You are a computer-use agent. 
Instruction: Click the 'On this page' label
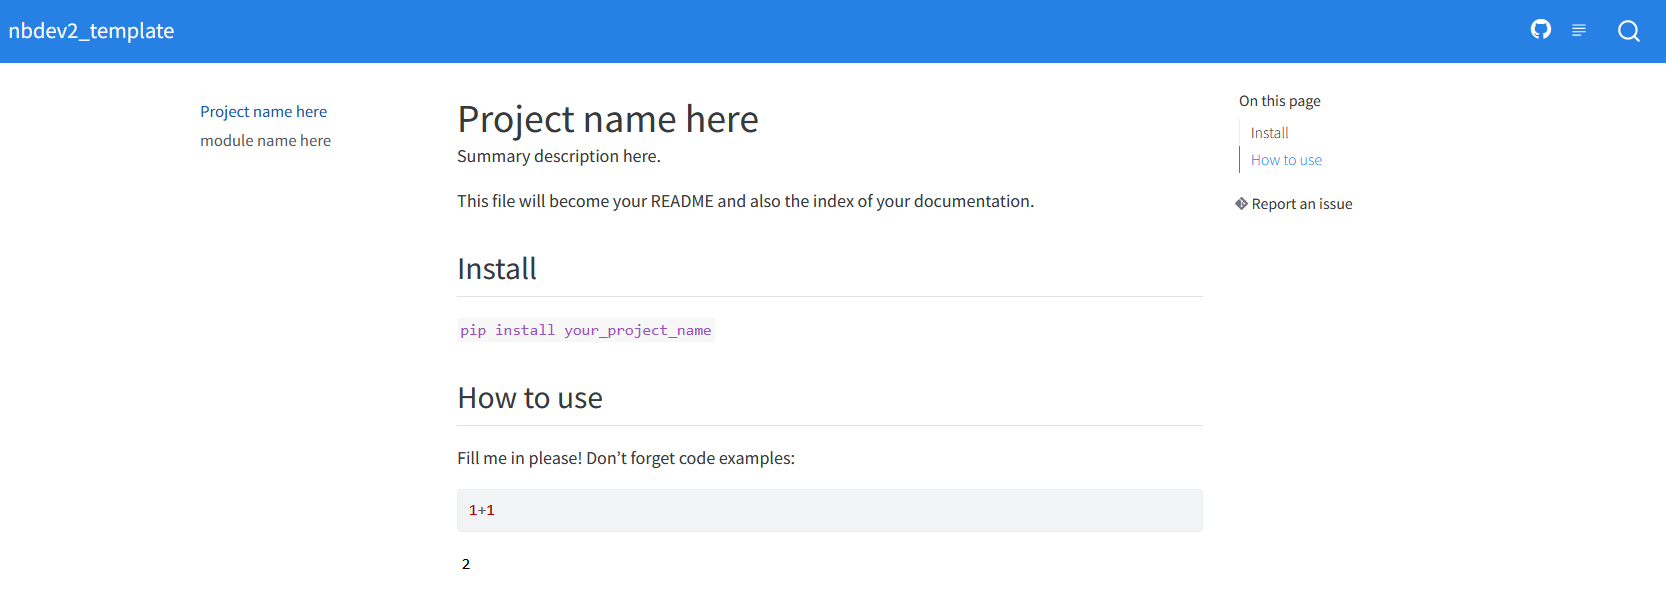1280,101
